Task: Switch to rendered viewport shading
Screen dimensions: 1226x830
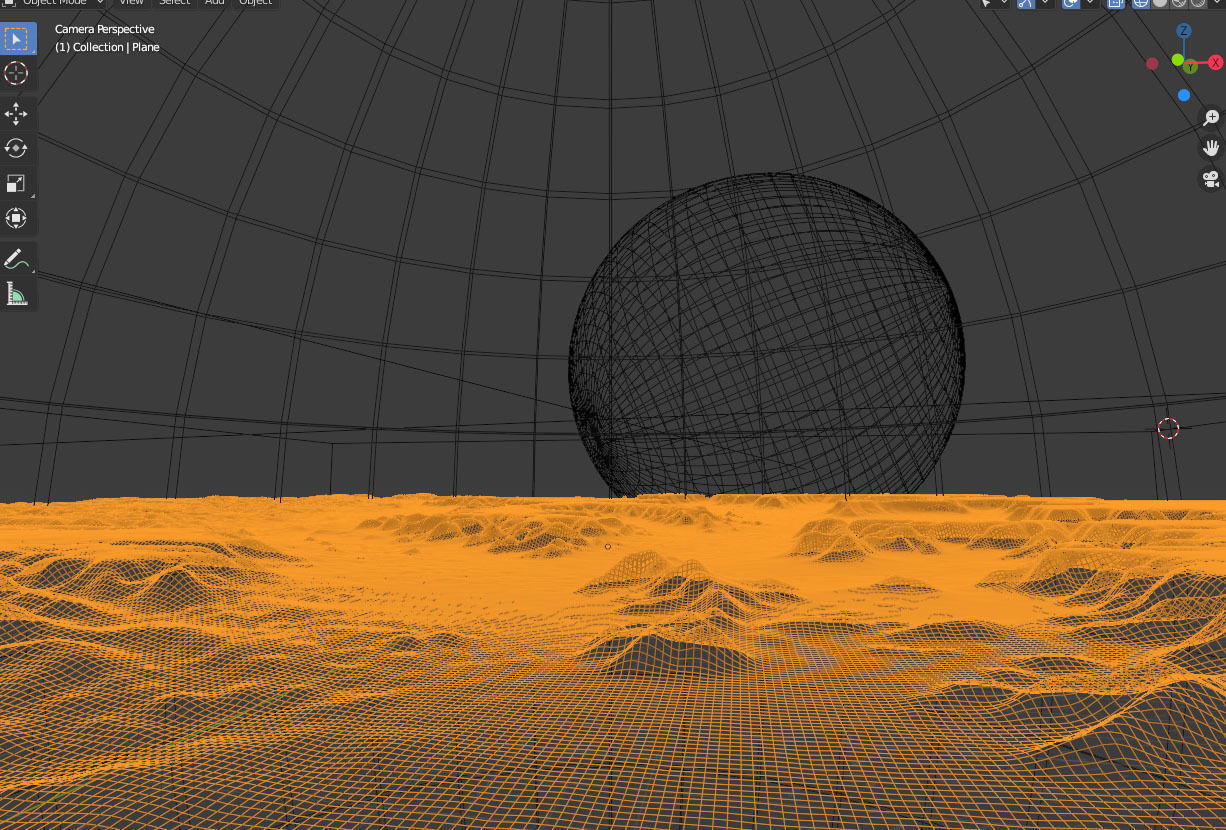Action: 1198,3
